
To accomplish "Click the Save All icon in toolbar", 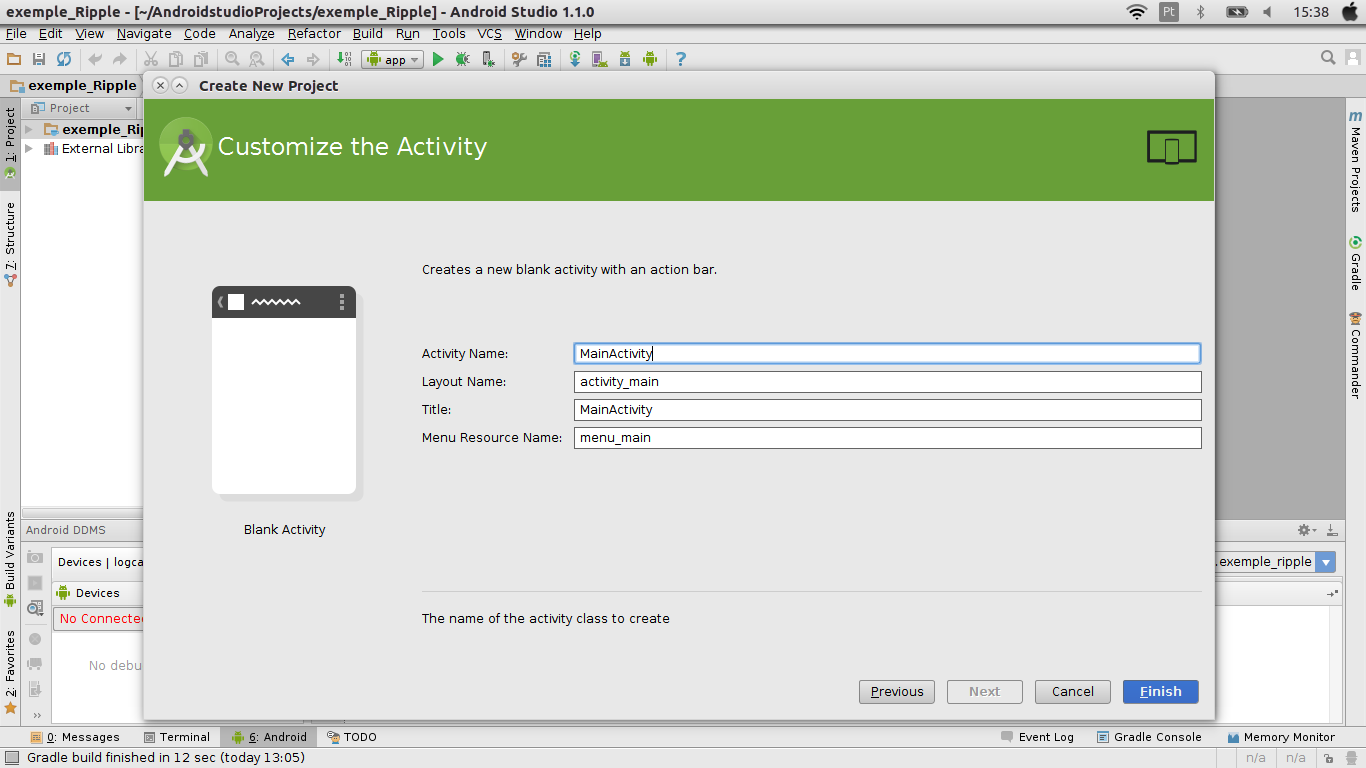I will pos(39,59).
